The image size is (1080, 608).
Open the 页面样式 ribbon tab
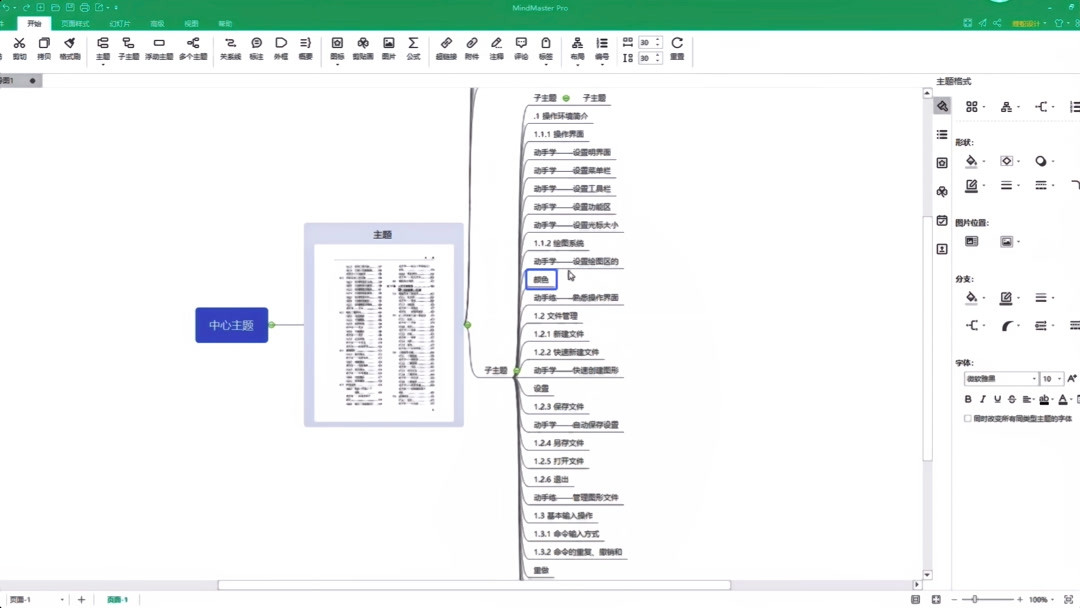click(76, 23)
